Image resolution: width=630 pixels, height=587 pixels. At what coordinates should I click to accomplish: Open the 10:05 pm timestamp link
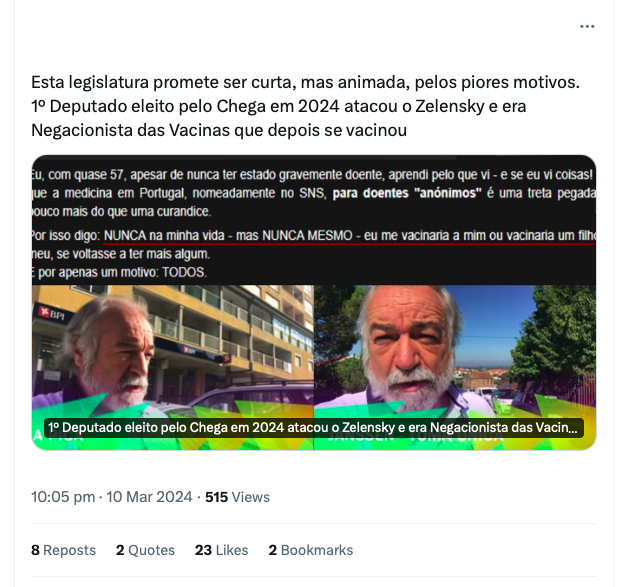(63, 497)
